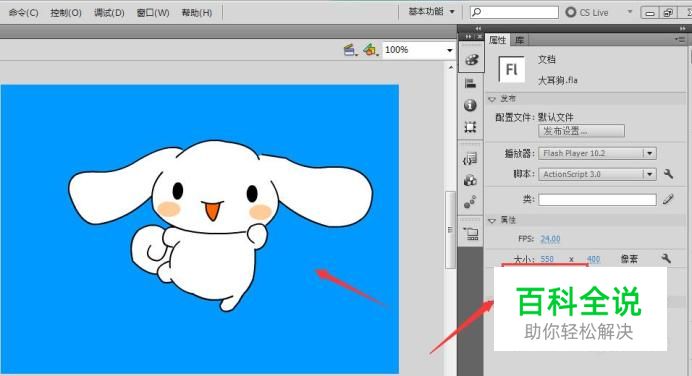692x376 pixels.
Task: Click the FPS 24.00 value
Action: point(550,239)
